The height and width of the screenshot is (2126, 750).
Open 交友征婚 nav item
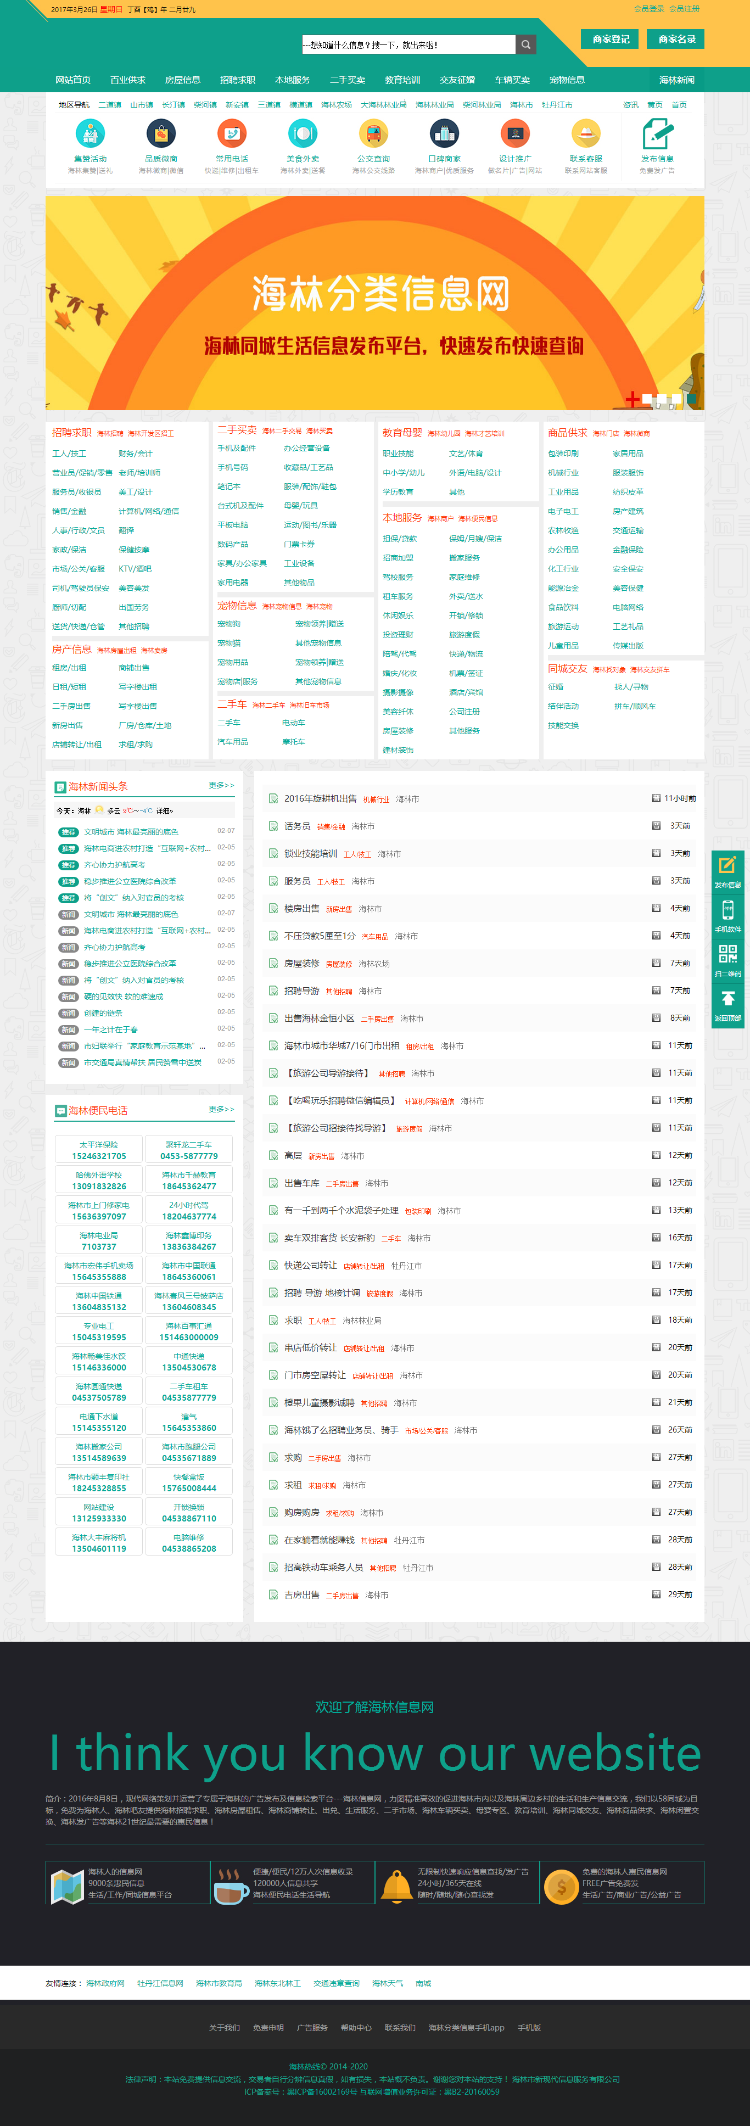click(x=458, y=80)
